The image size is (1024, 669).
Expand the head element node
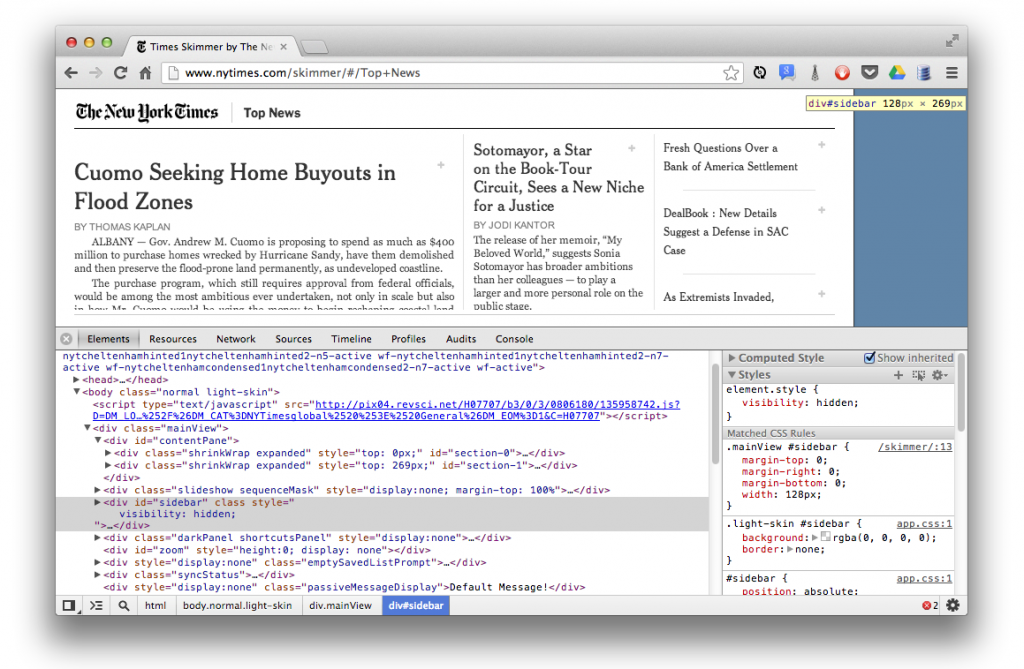[x=76, y=380]
